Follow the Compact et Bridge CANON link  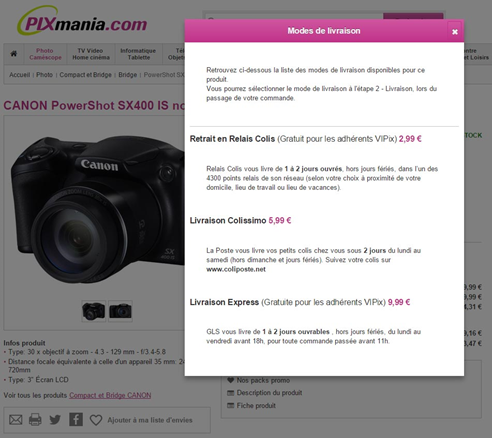[110, 395]
